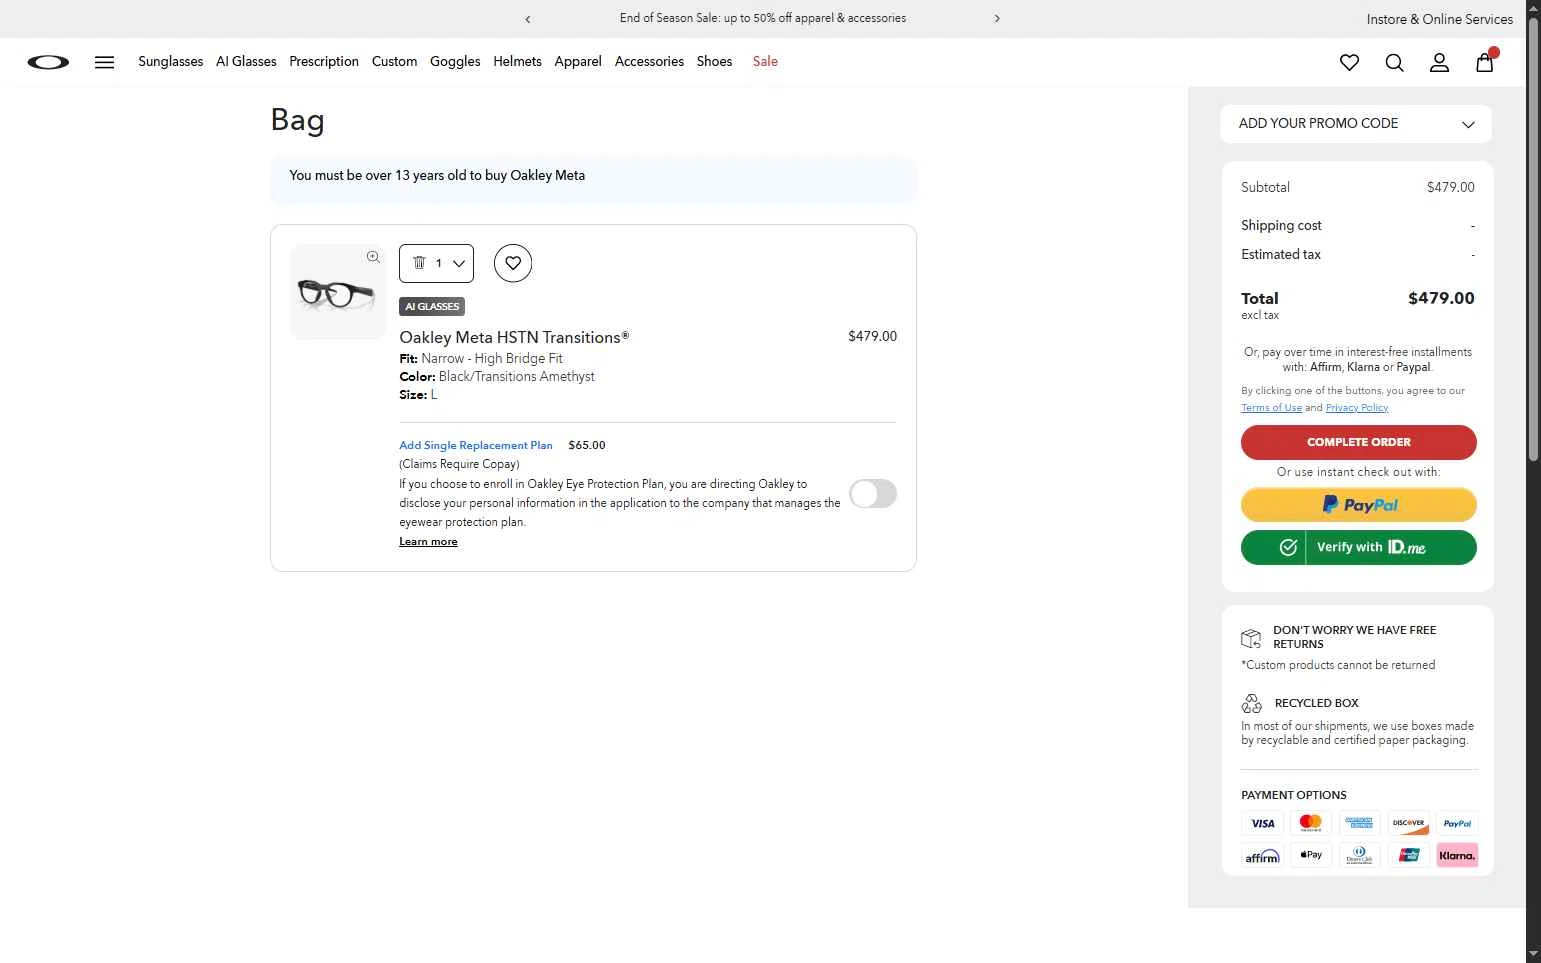Click Verify with ID.me button
This screenshot has height=963, width=1541.
tap(1358, 547)
